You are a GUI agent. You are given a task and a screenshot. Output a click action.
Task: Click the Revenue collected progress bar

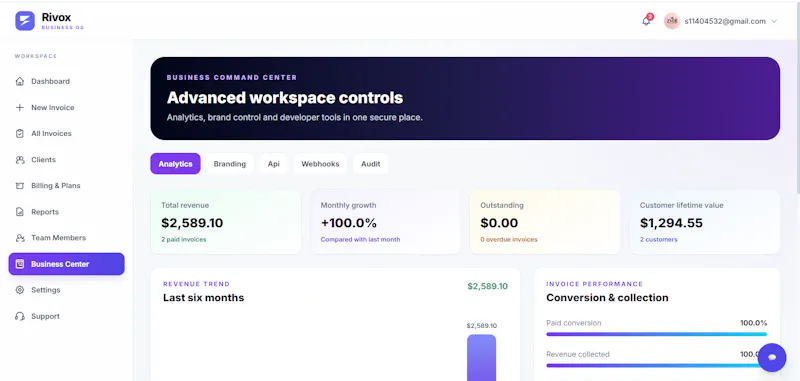point(657,365)
